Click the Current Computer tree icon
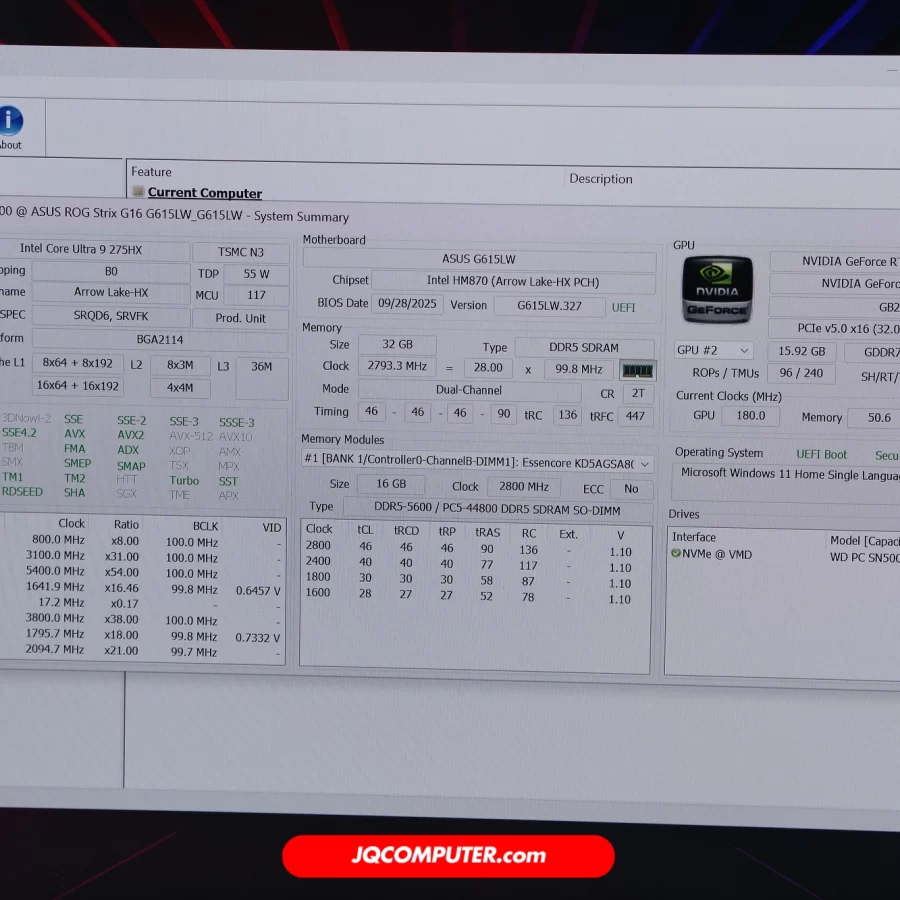Screen dimensions: 900x900 pos(138,192)
